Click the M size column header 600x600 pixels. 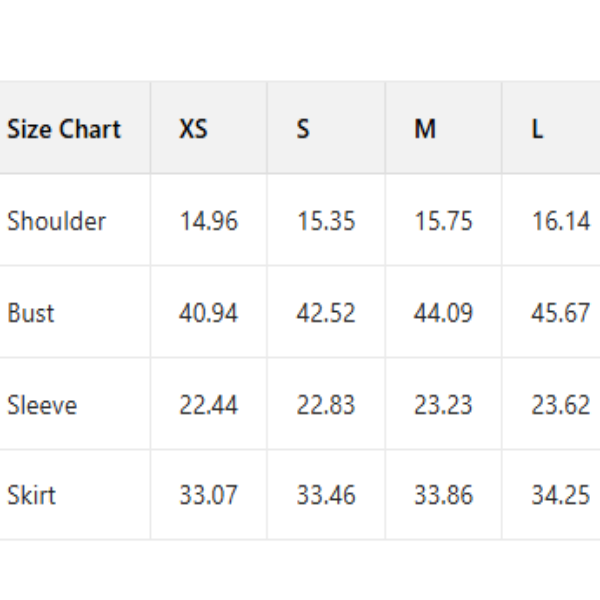click(425, 129)
